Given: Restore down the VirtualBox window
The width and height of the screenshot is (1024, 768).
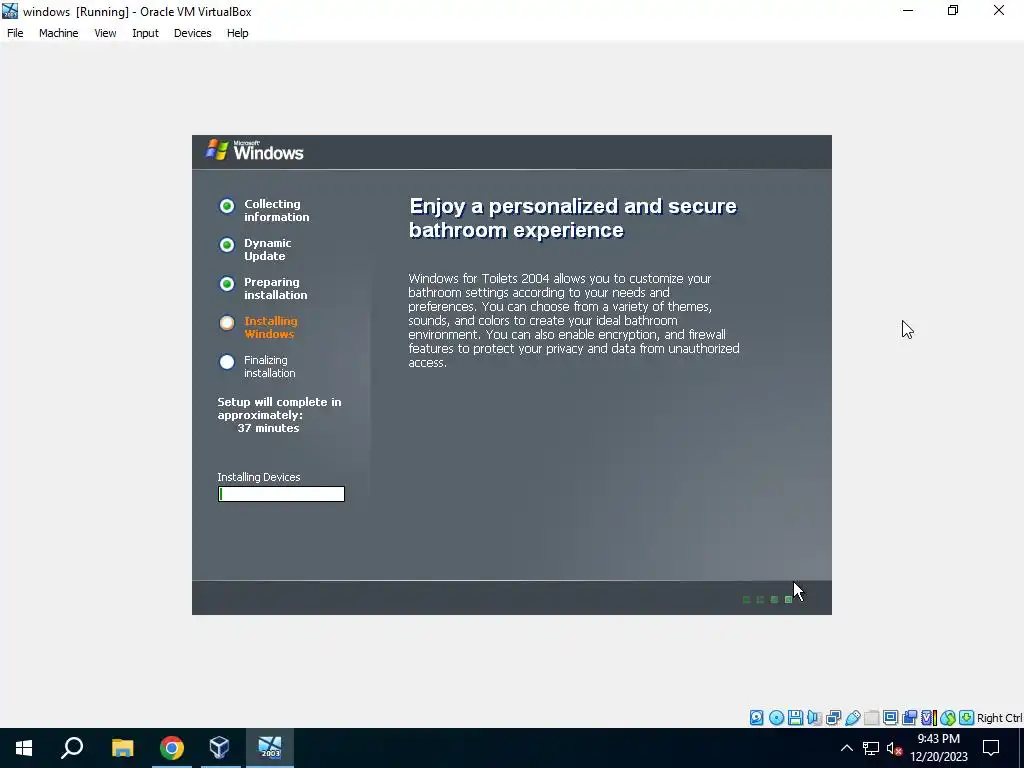Looking at the screenshot, I should (x=953, y=11).
